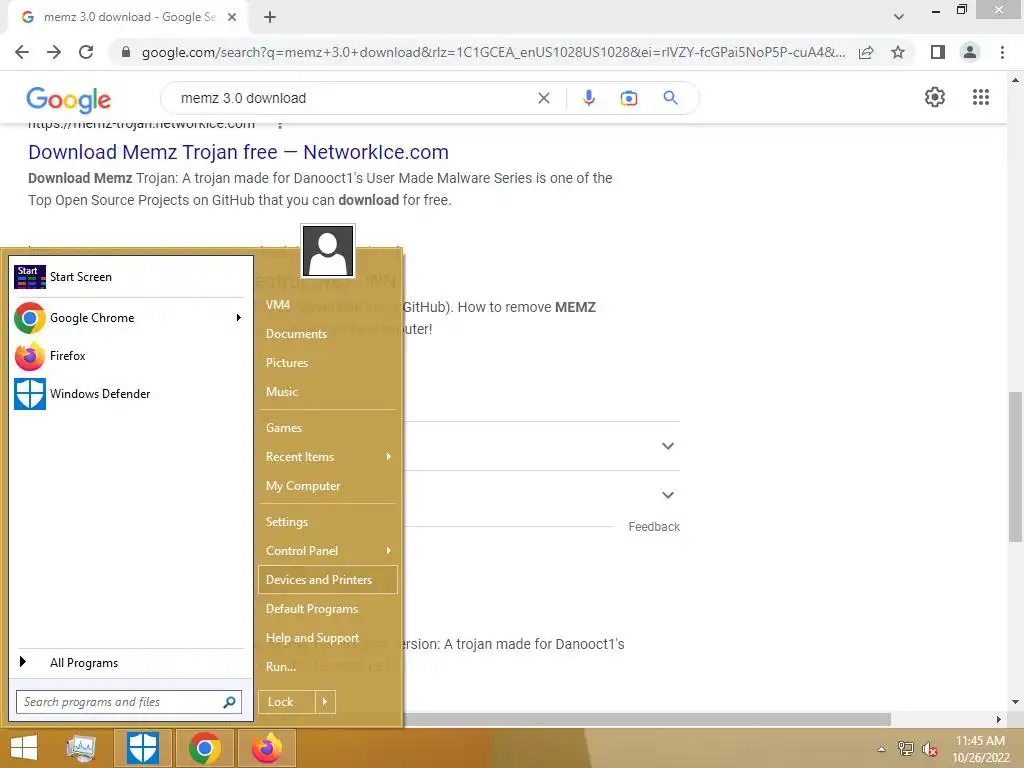
Task: Search by image with the camera icon
Action: pos(629,98)
